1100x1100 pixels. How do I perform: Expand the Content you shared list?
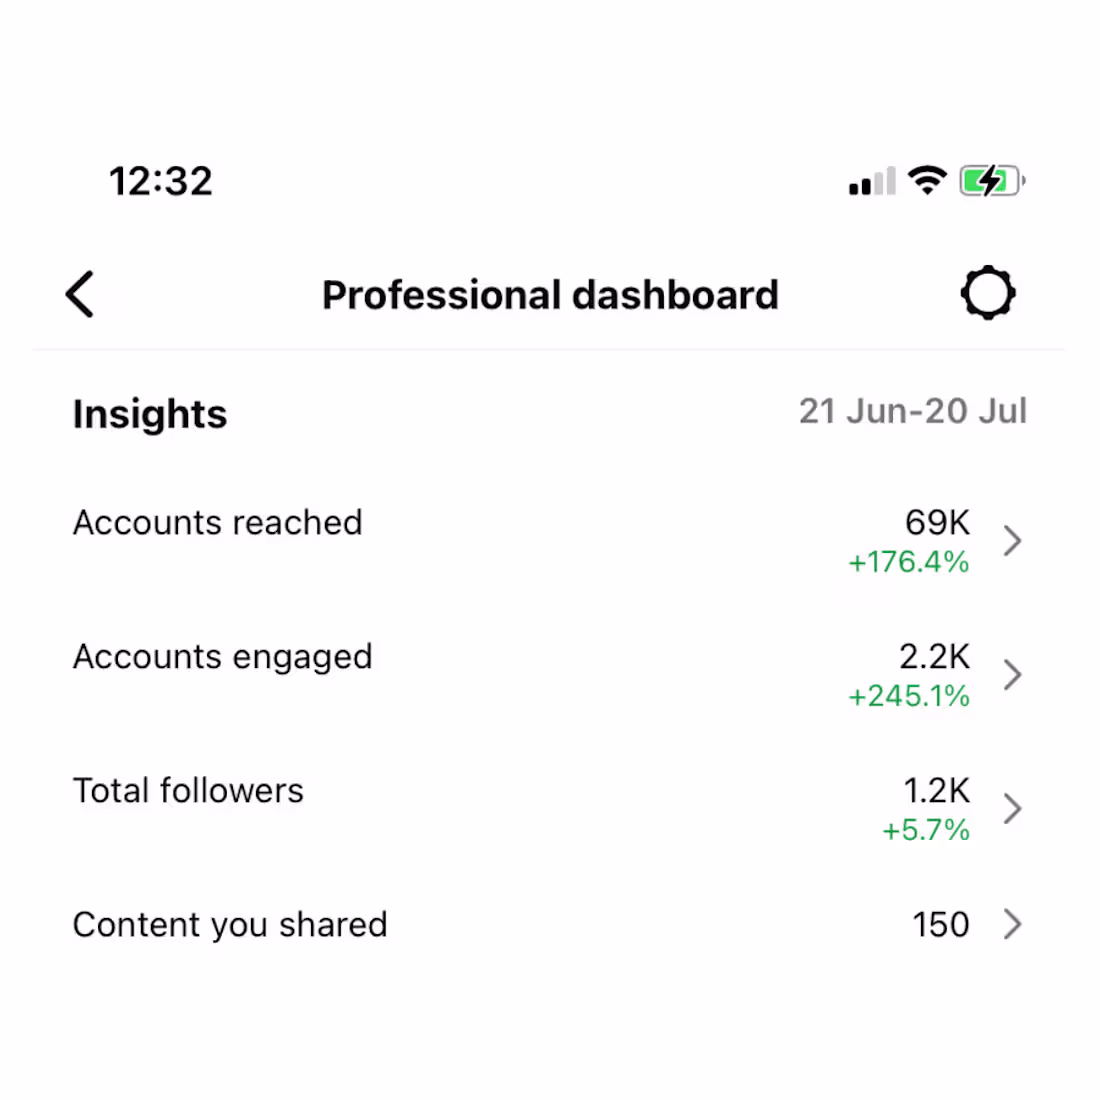[x=230, y=924]
